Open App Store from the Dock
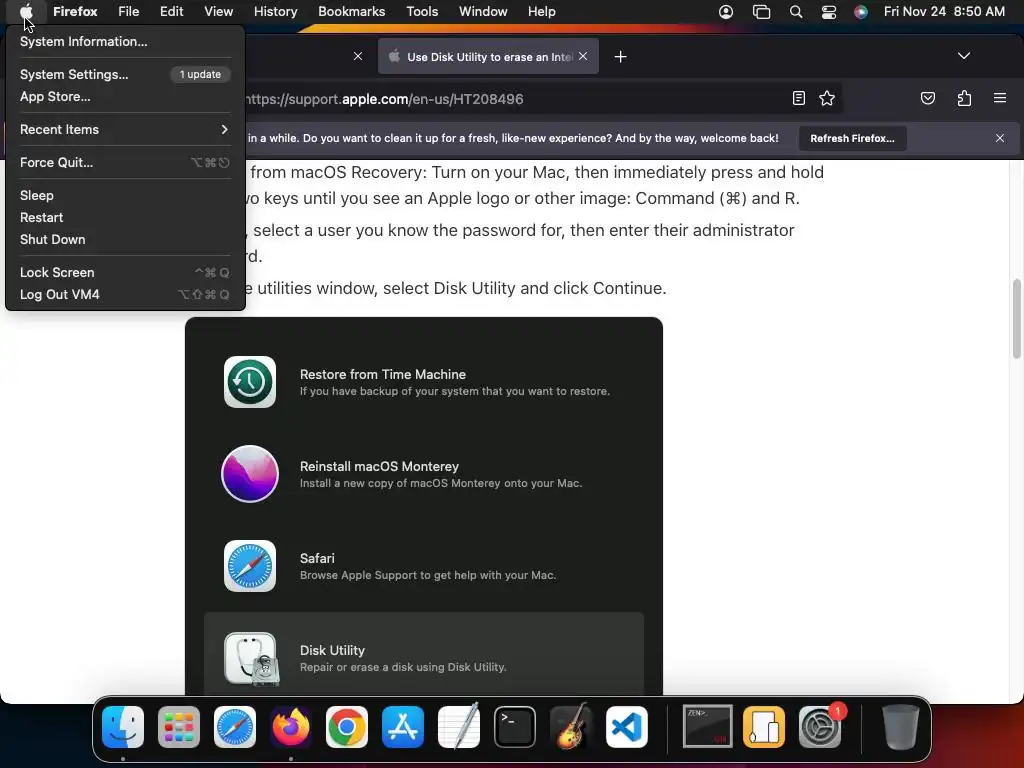 (403, 727)
